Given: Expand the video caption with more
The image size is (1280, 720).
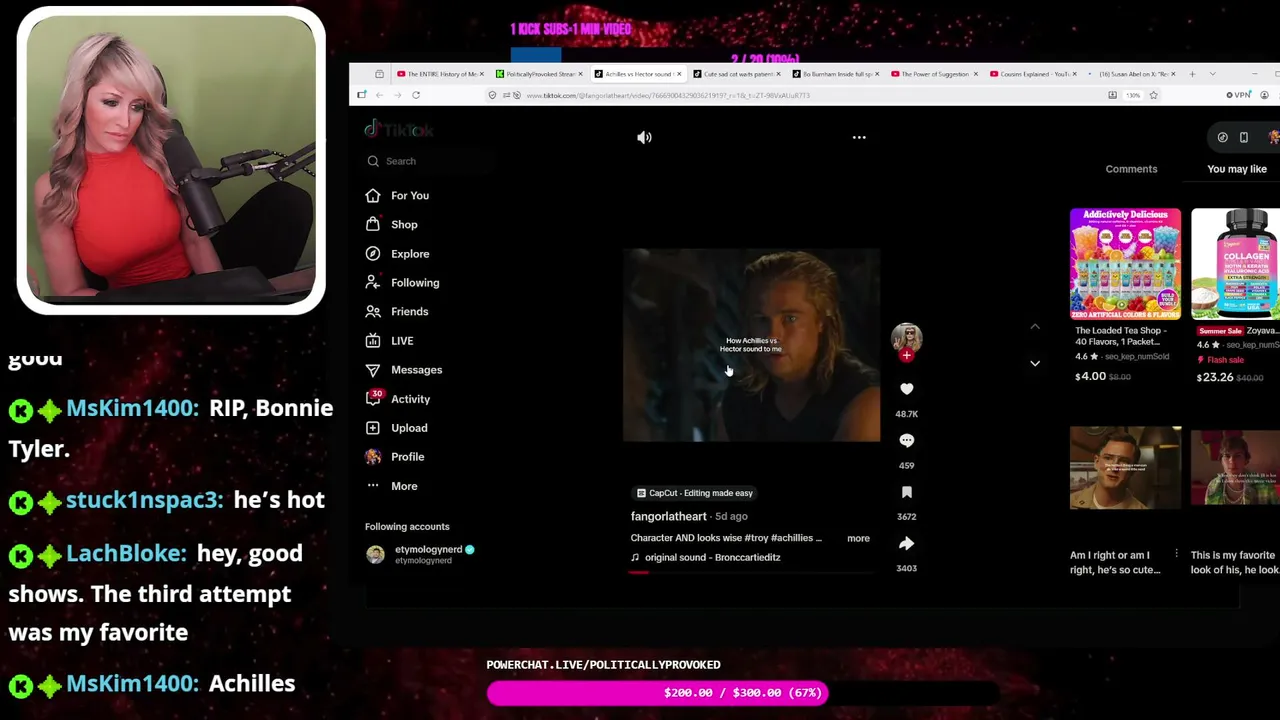Looking at the screenshot, I should click(x=858, y=538).
